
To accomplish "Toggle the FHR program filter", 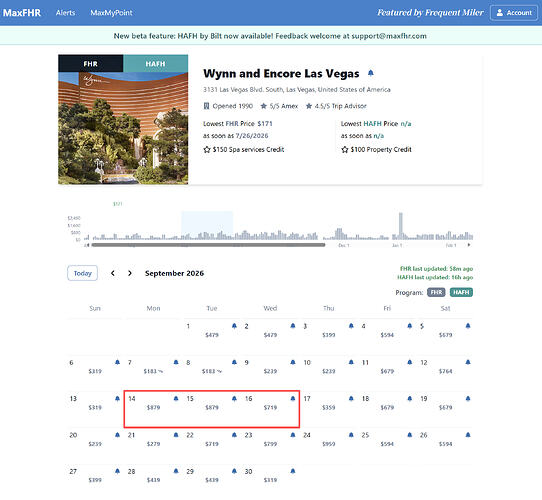I will [x=436, y=292].
